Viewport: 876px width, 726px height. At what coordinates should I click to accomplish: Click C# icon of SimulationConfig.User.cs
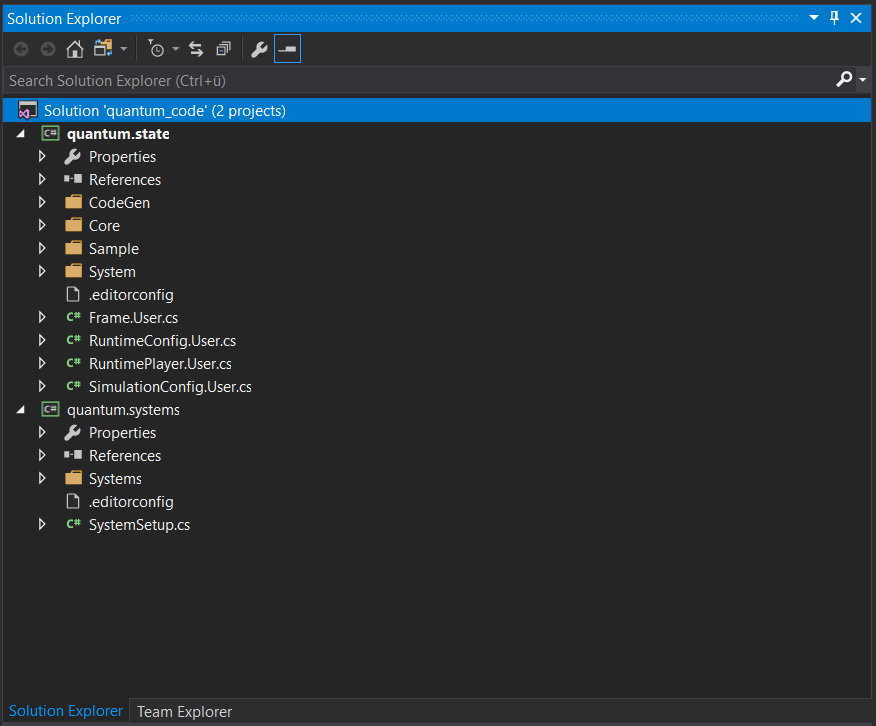73,385
